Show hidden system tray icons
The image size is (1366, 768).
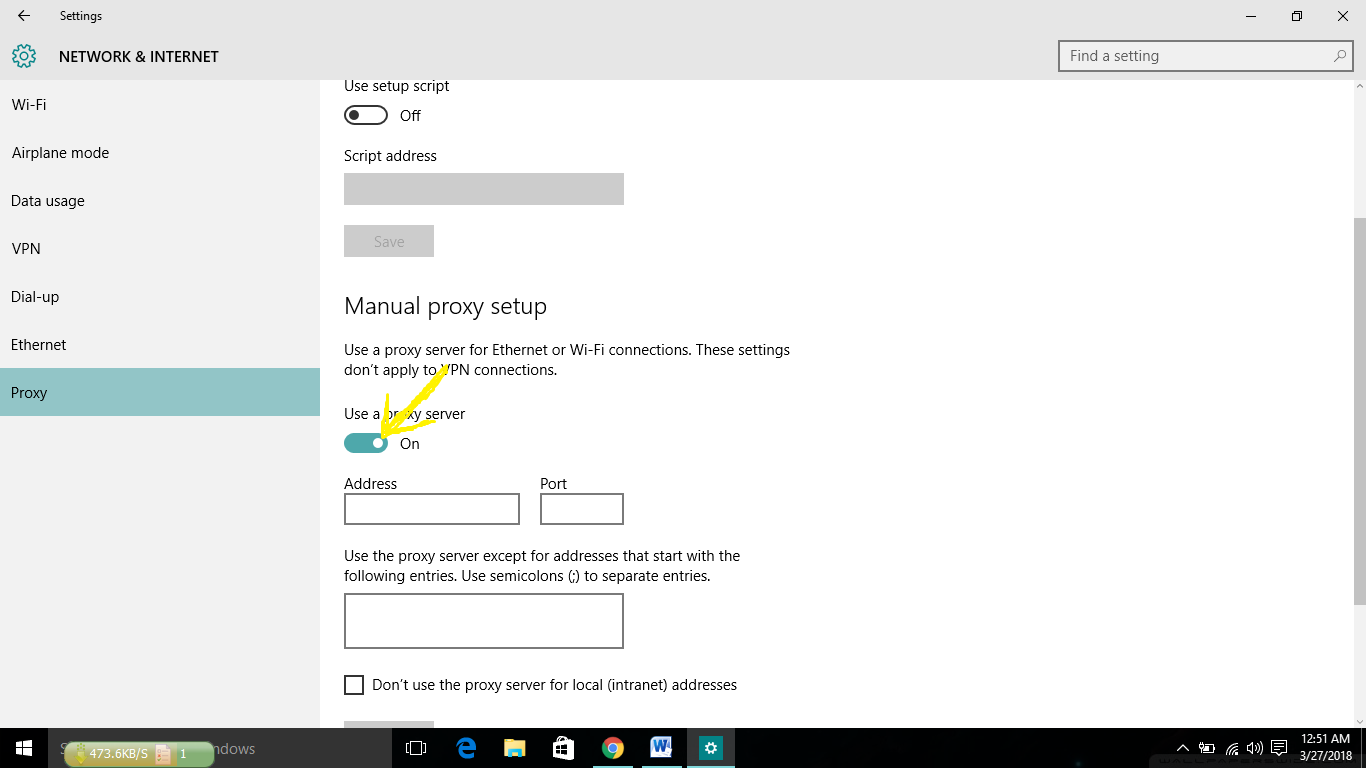tap(1182, 748)
